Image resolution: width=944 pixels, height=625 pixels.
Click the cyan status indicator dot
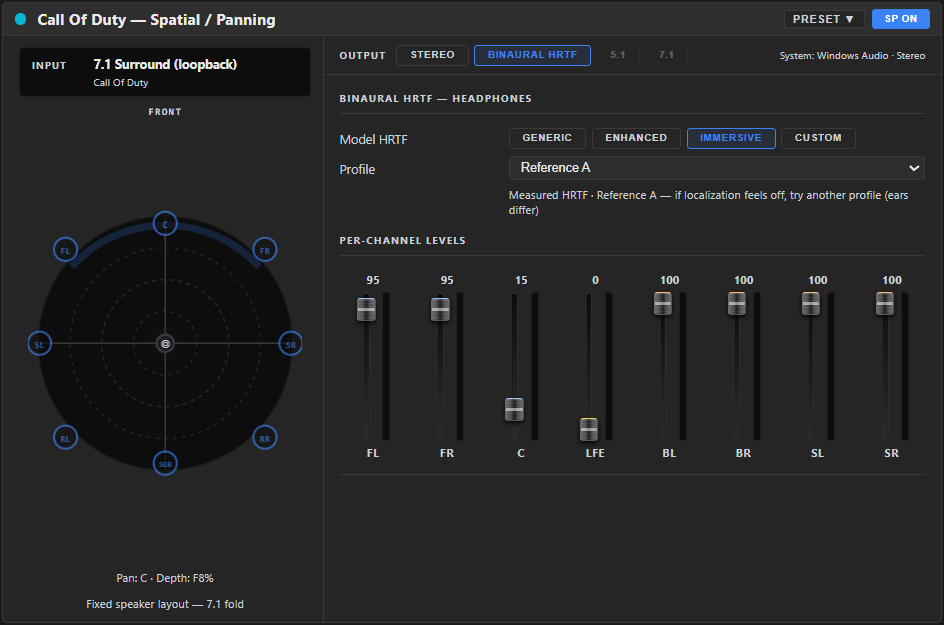[20, 19]
